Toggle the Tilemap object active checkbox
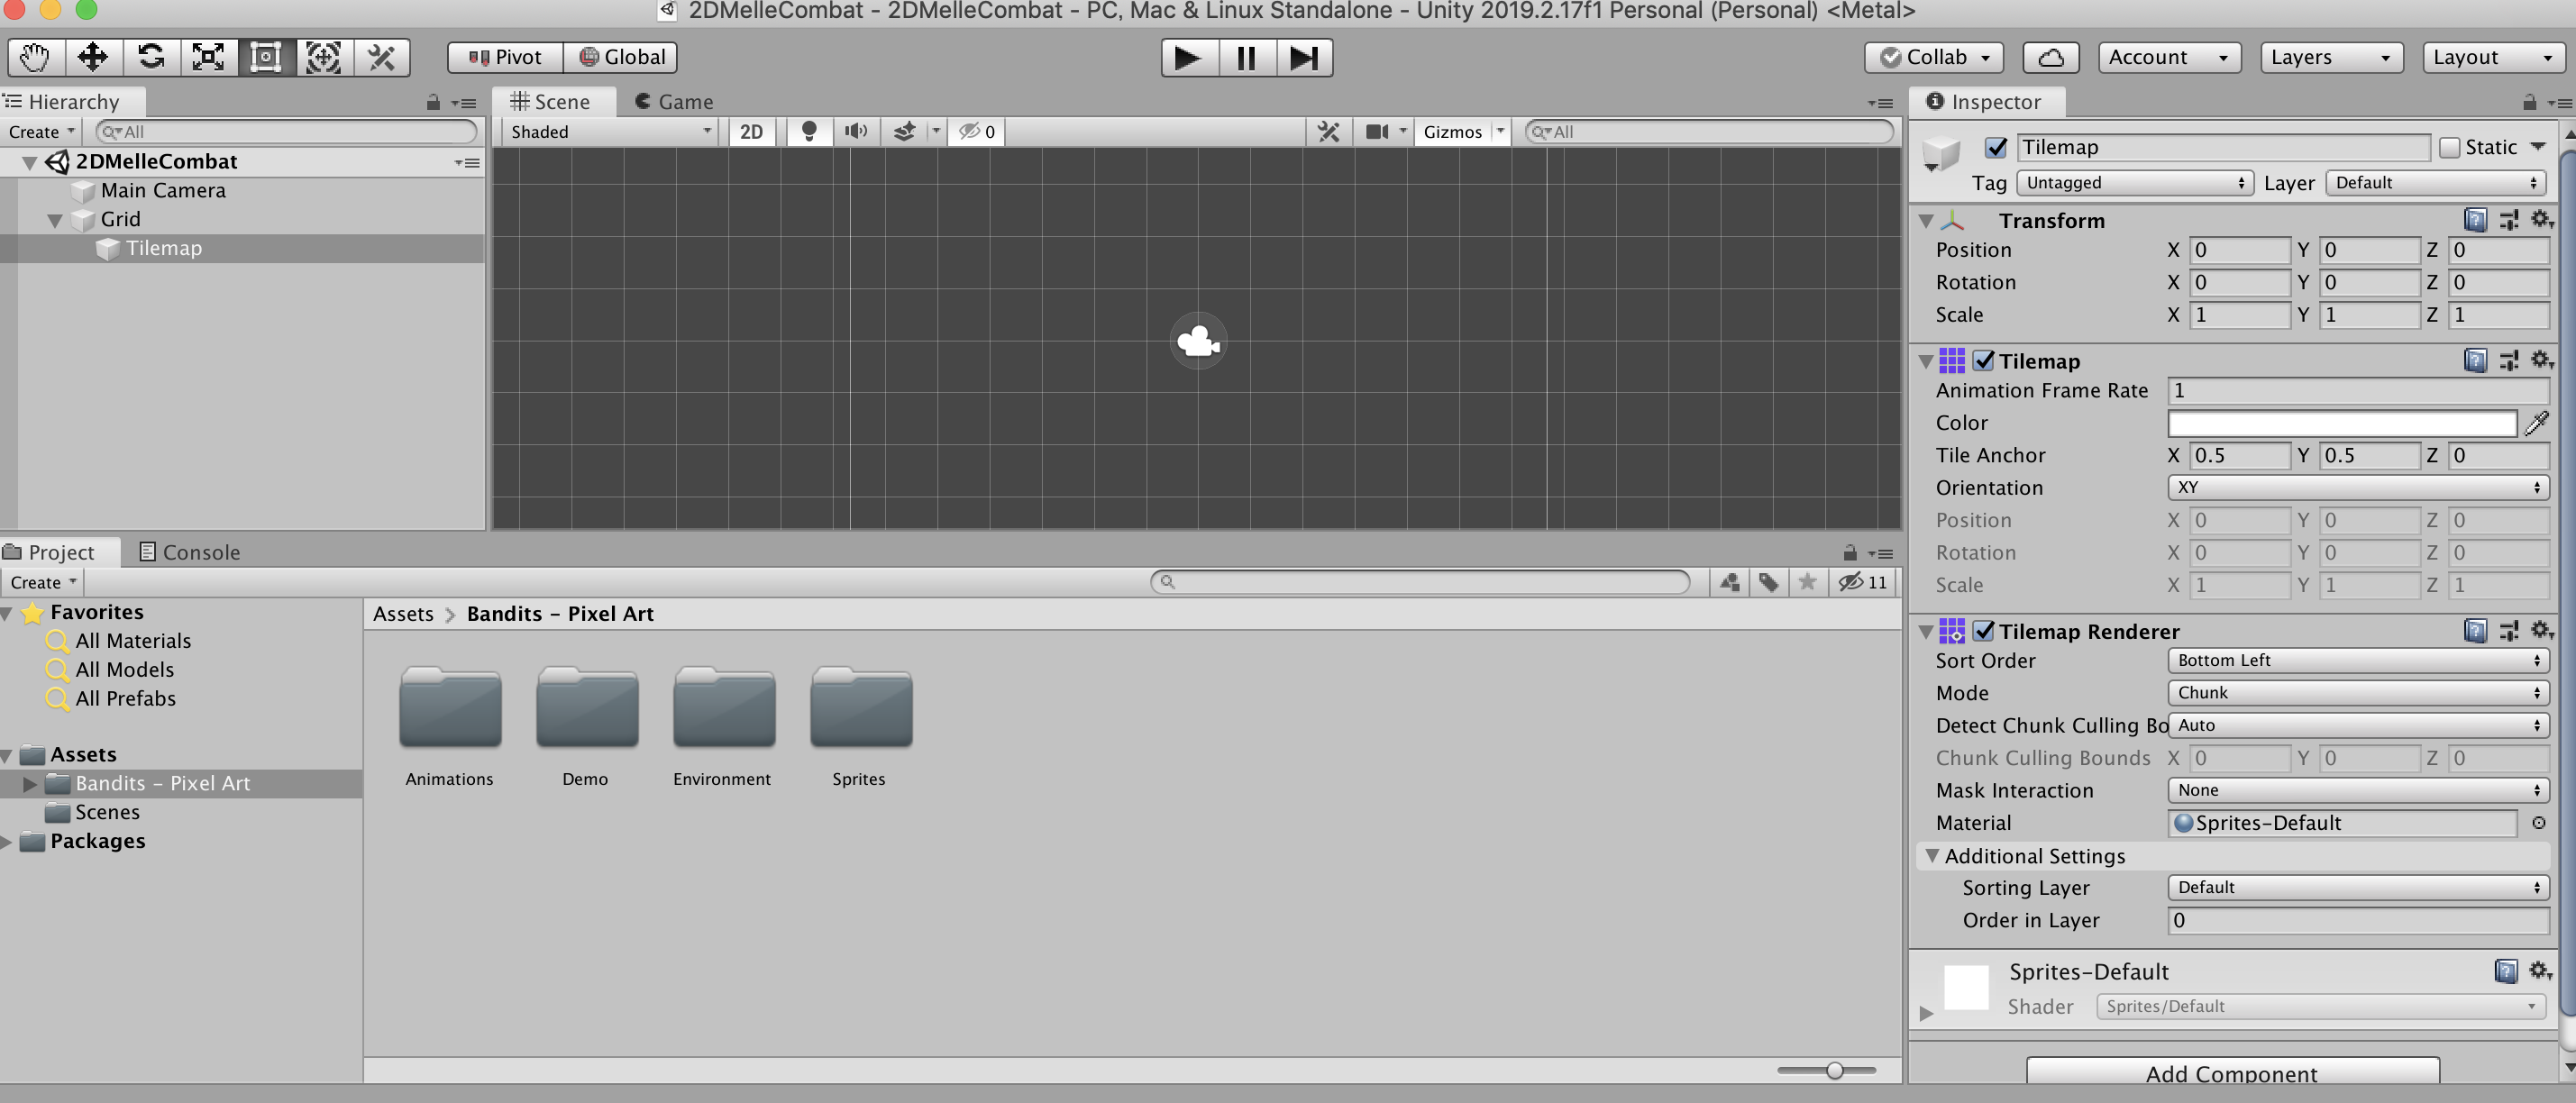2576x1103 pixels. 1996,147
